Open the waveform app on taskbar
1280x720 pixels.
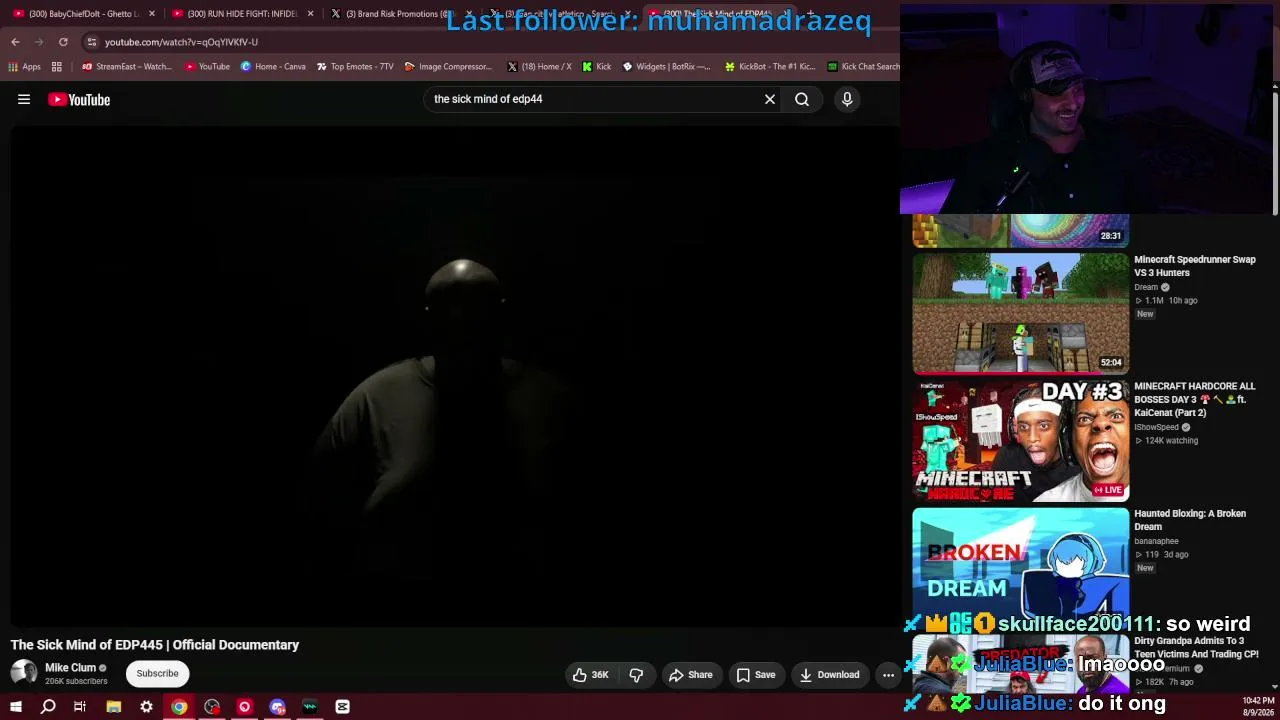tap(310, 707)
